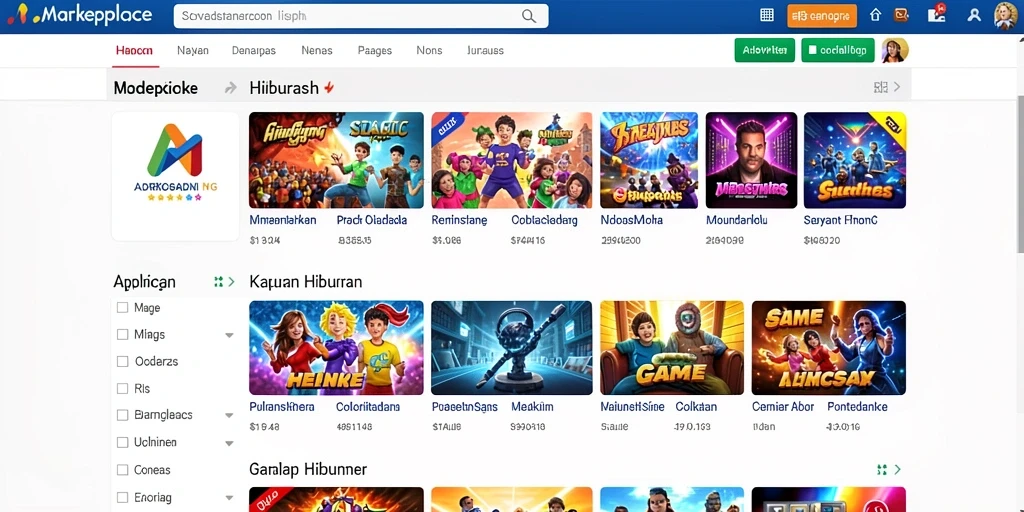Expand the Miags filter dropdown arrow

pos(229,335)
